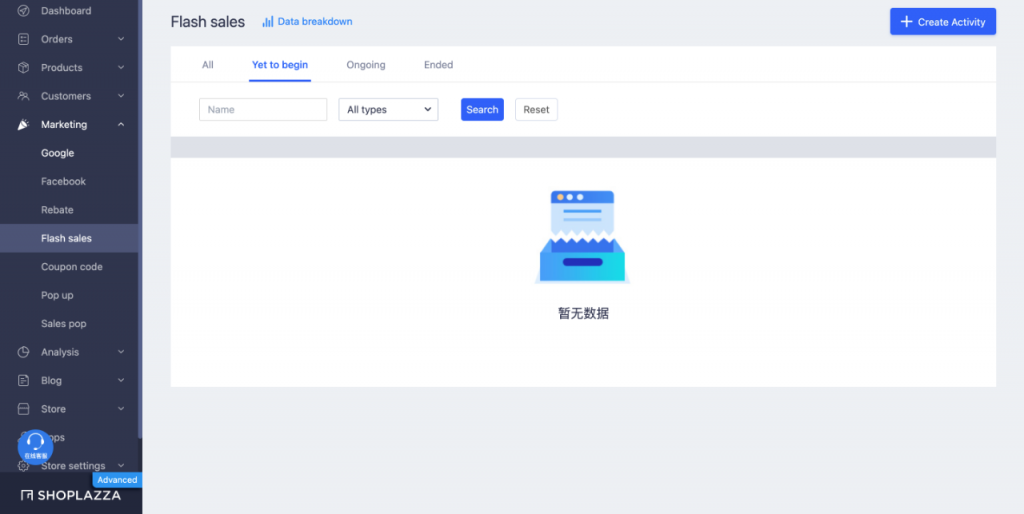Click the 暂无数据 empty-state text
This screenshot has height=514, width=1024.
click(583, 313)
